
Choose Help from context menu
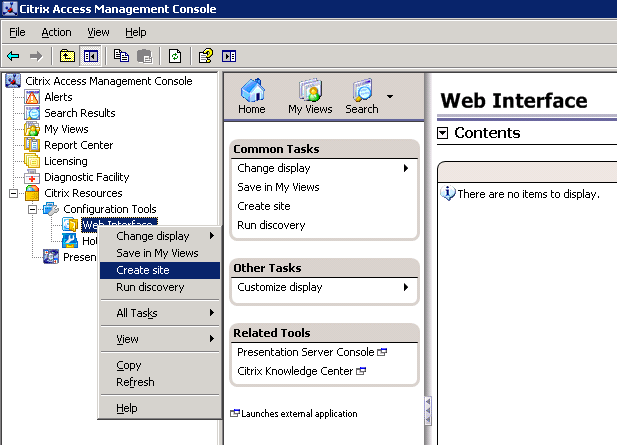160,408
